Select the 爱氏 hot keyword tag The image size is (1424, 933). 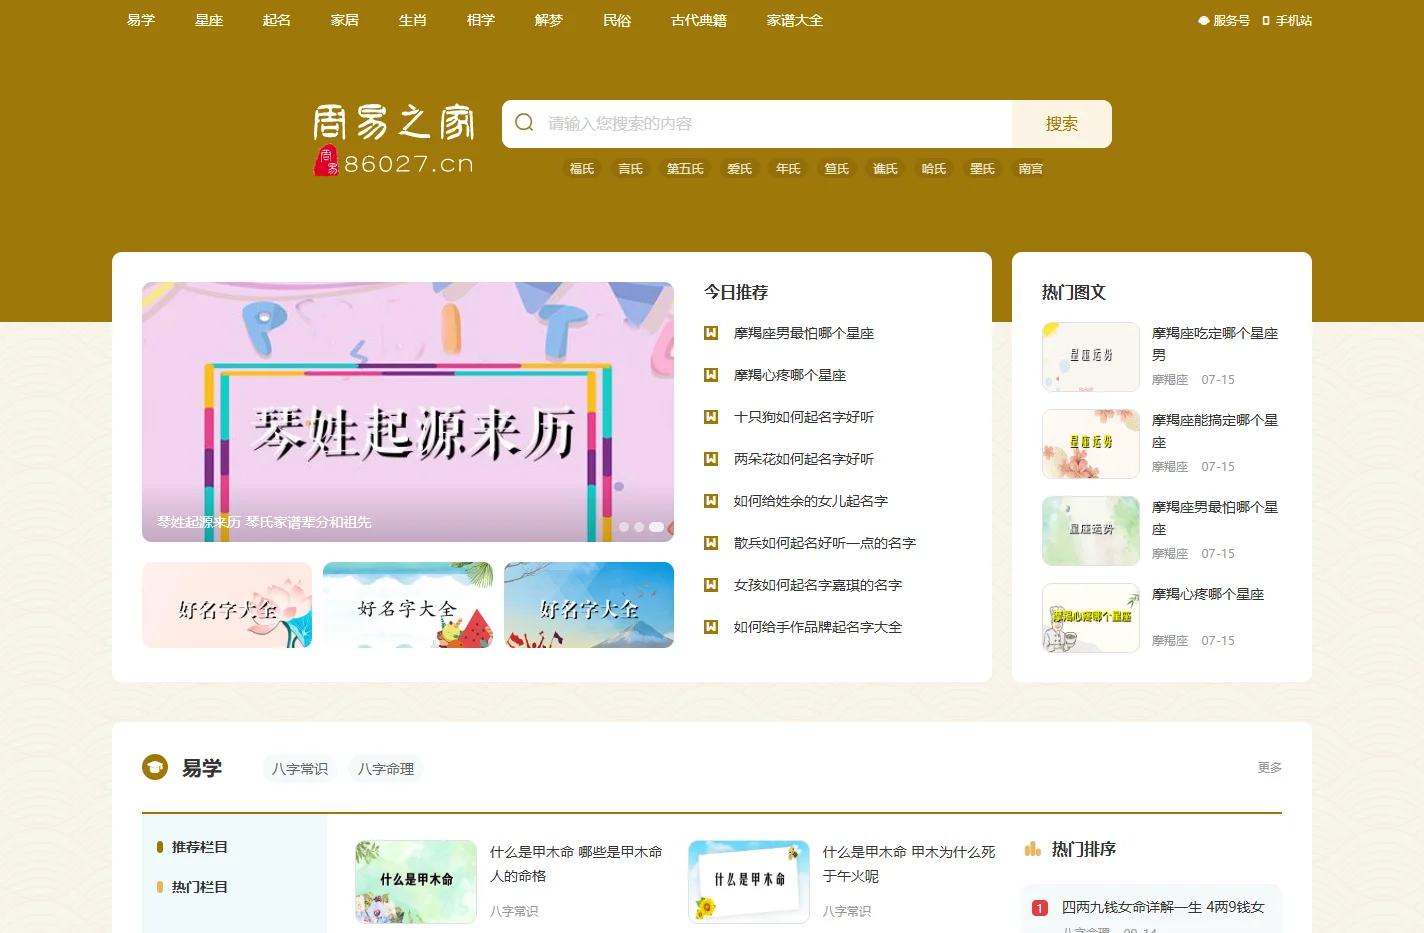click(740, 169)
